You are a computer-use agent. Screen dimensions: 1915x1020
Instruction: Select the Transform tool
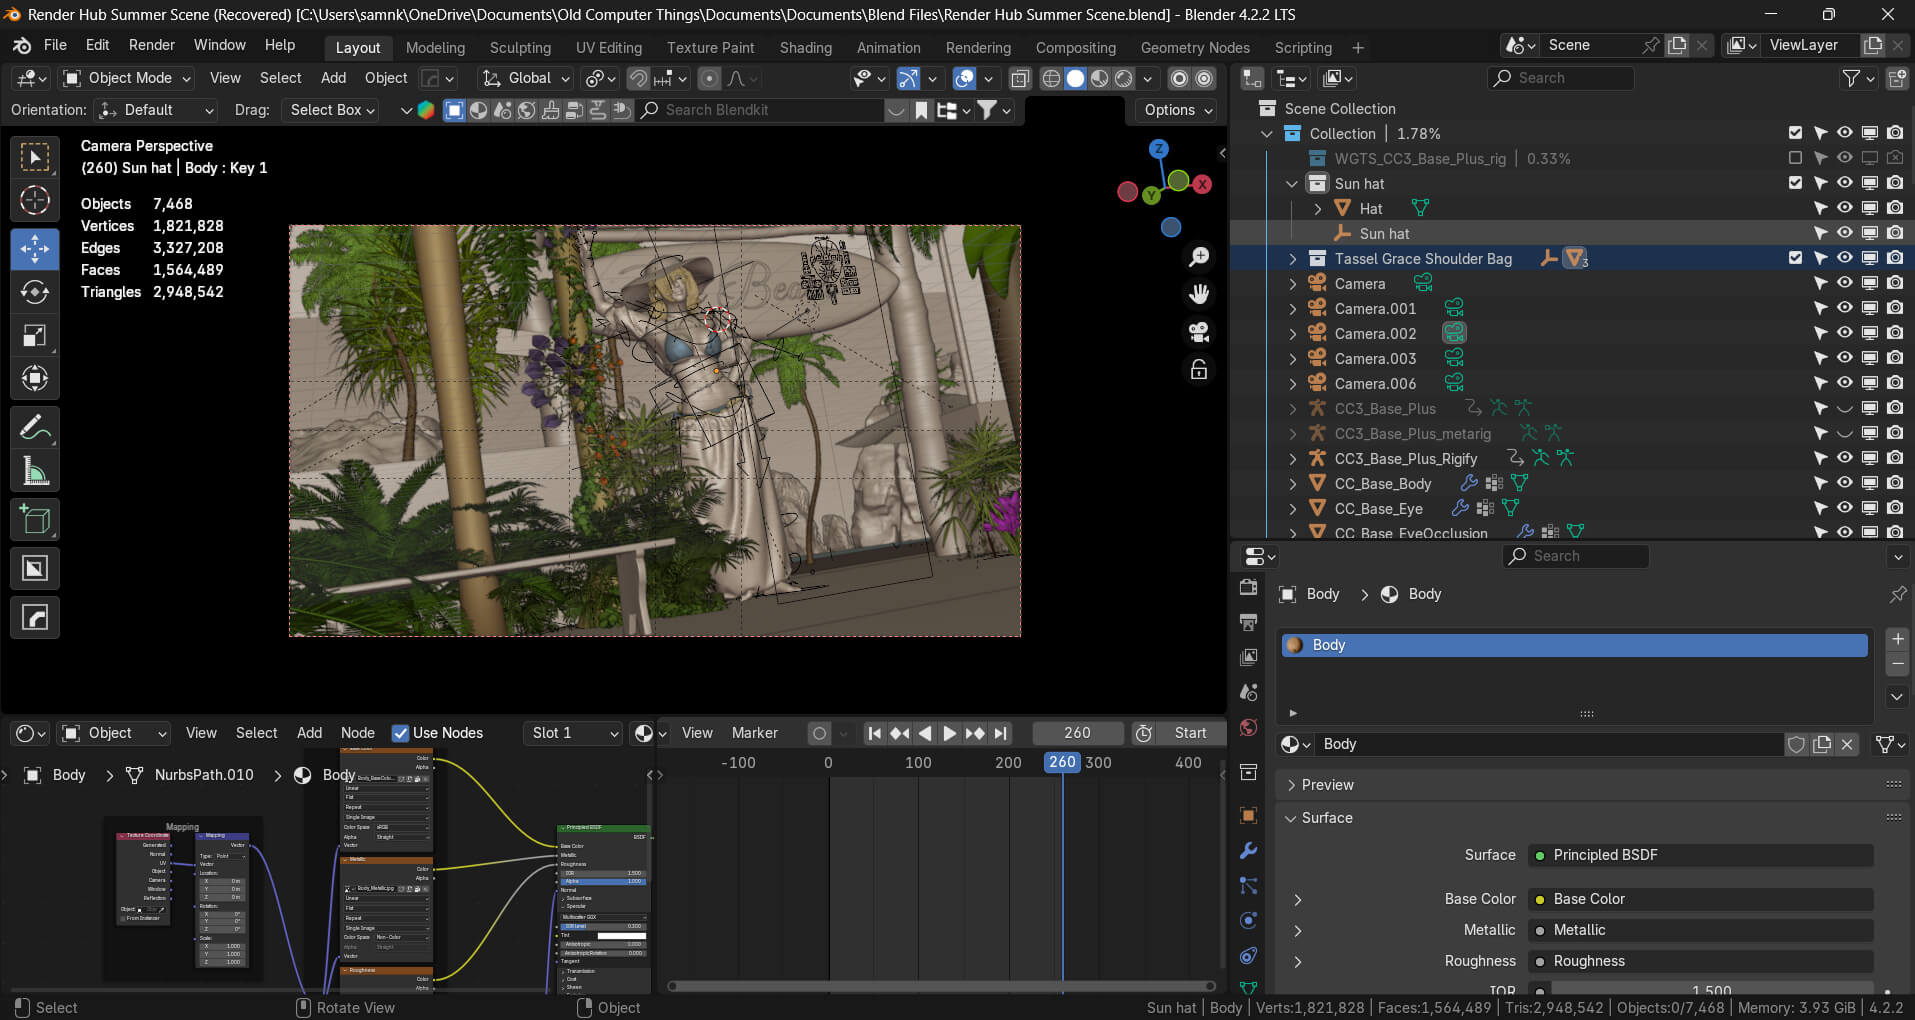click(x=35, y=379)
